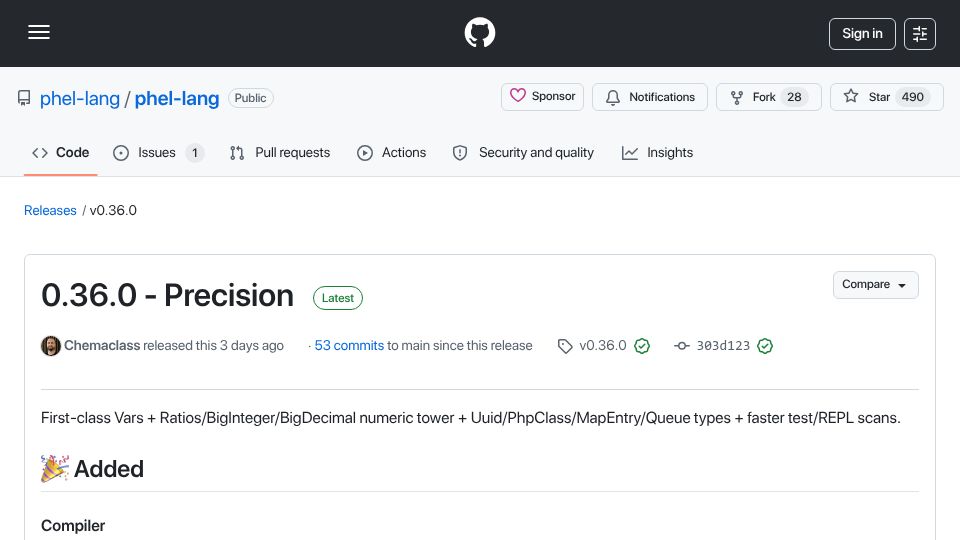Click the v0.36.0 breadcrumb text
Viewport: 960px width, 540px height.
click(113, 210)
